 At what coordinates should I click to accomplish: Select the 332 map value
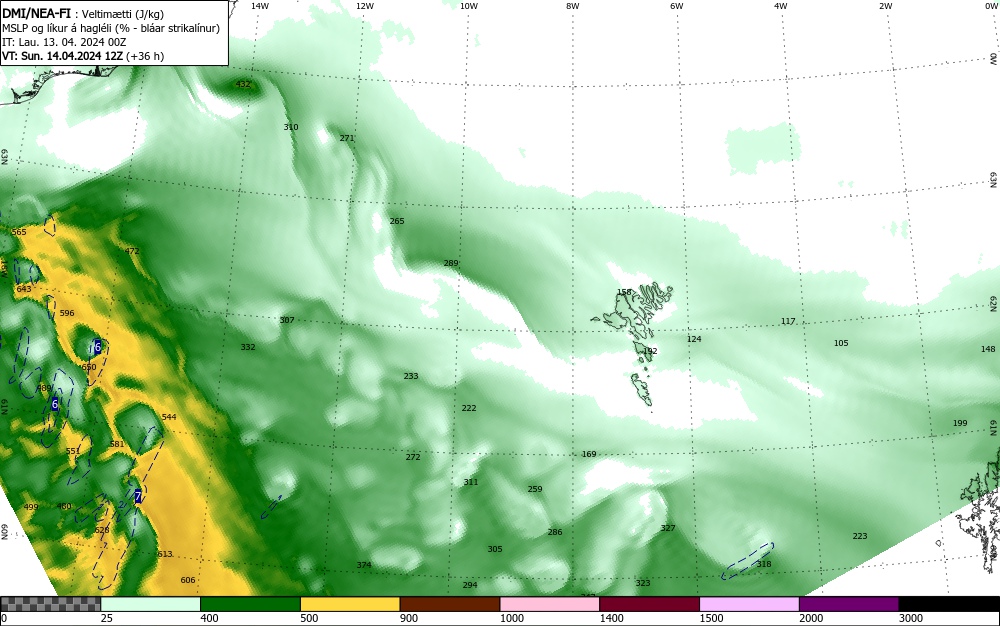(x=247, y=347)
